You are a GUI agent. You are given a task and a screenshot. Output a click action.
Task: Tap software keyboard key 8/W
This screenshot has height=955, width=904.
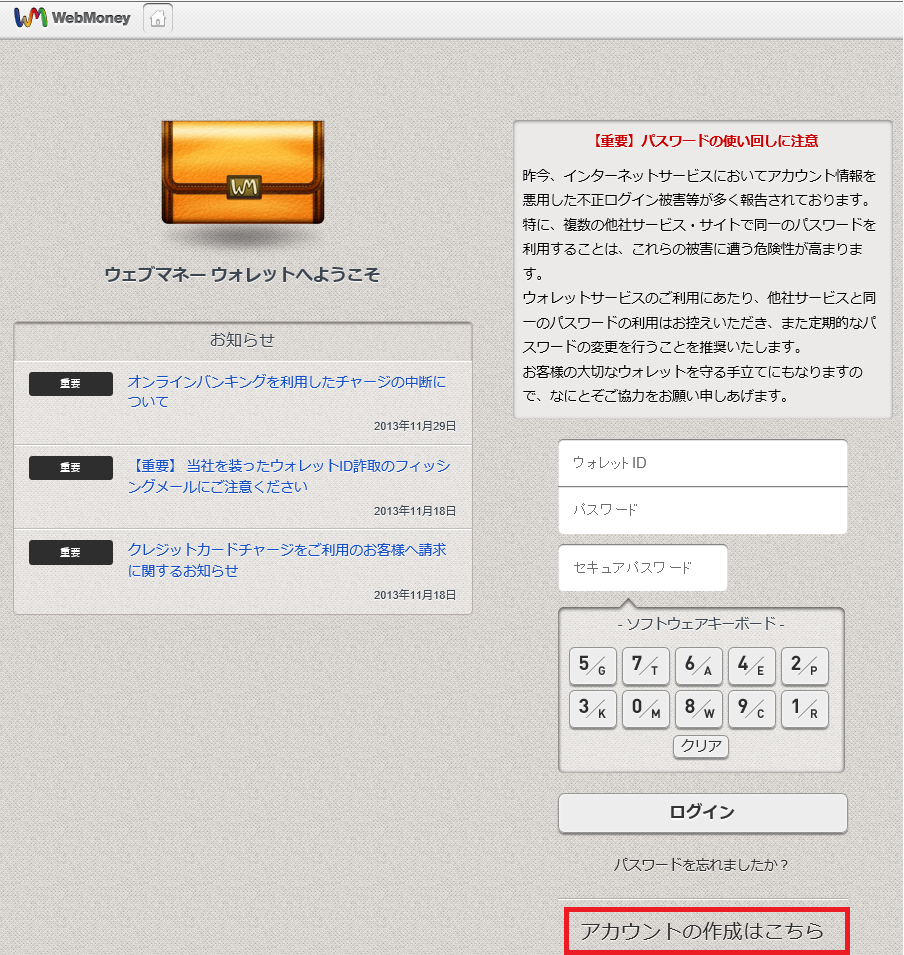[699, 709]
